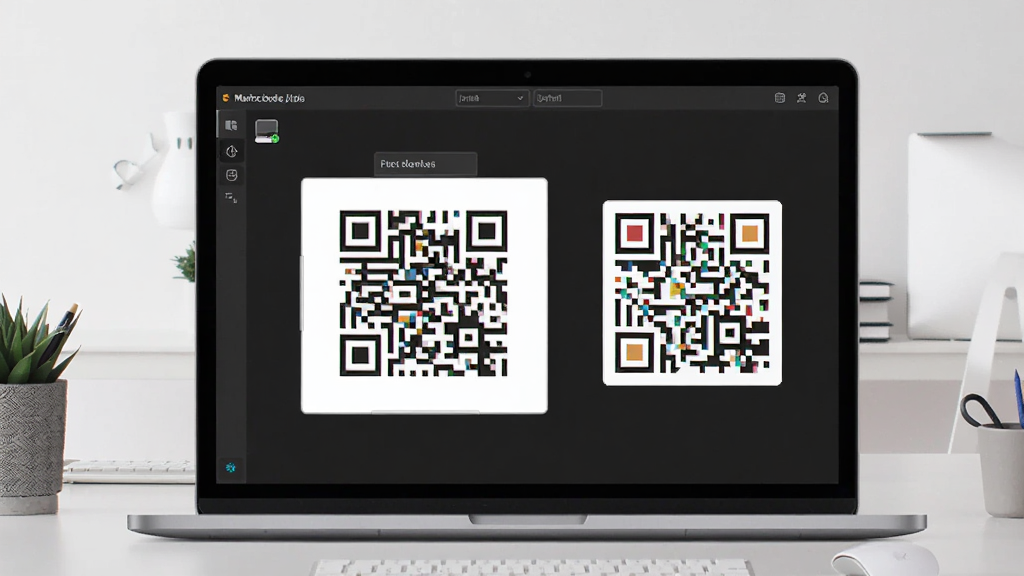Click the database-style icon at top right
This screenshot has width=1024, height=576.
coord(780,98)
